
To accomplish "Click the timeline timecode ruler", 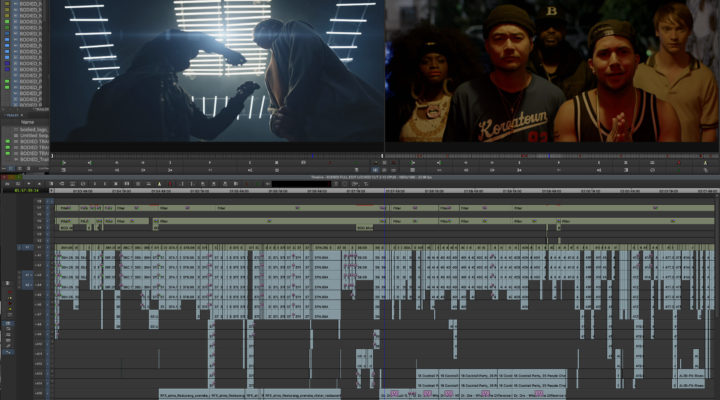I will pyautogui.click(x=385, y=191).
